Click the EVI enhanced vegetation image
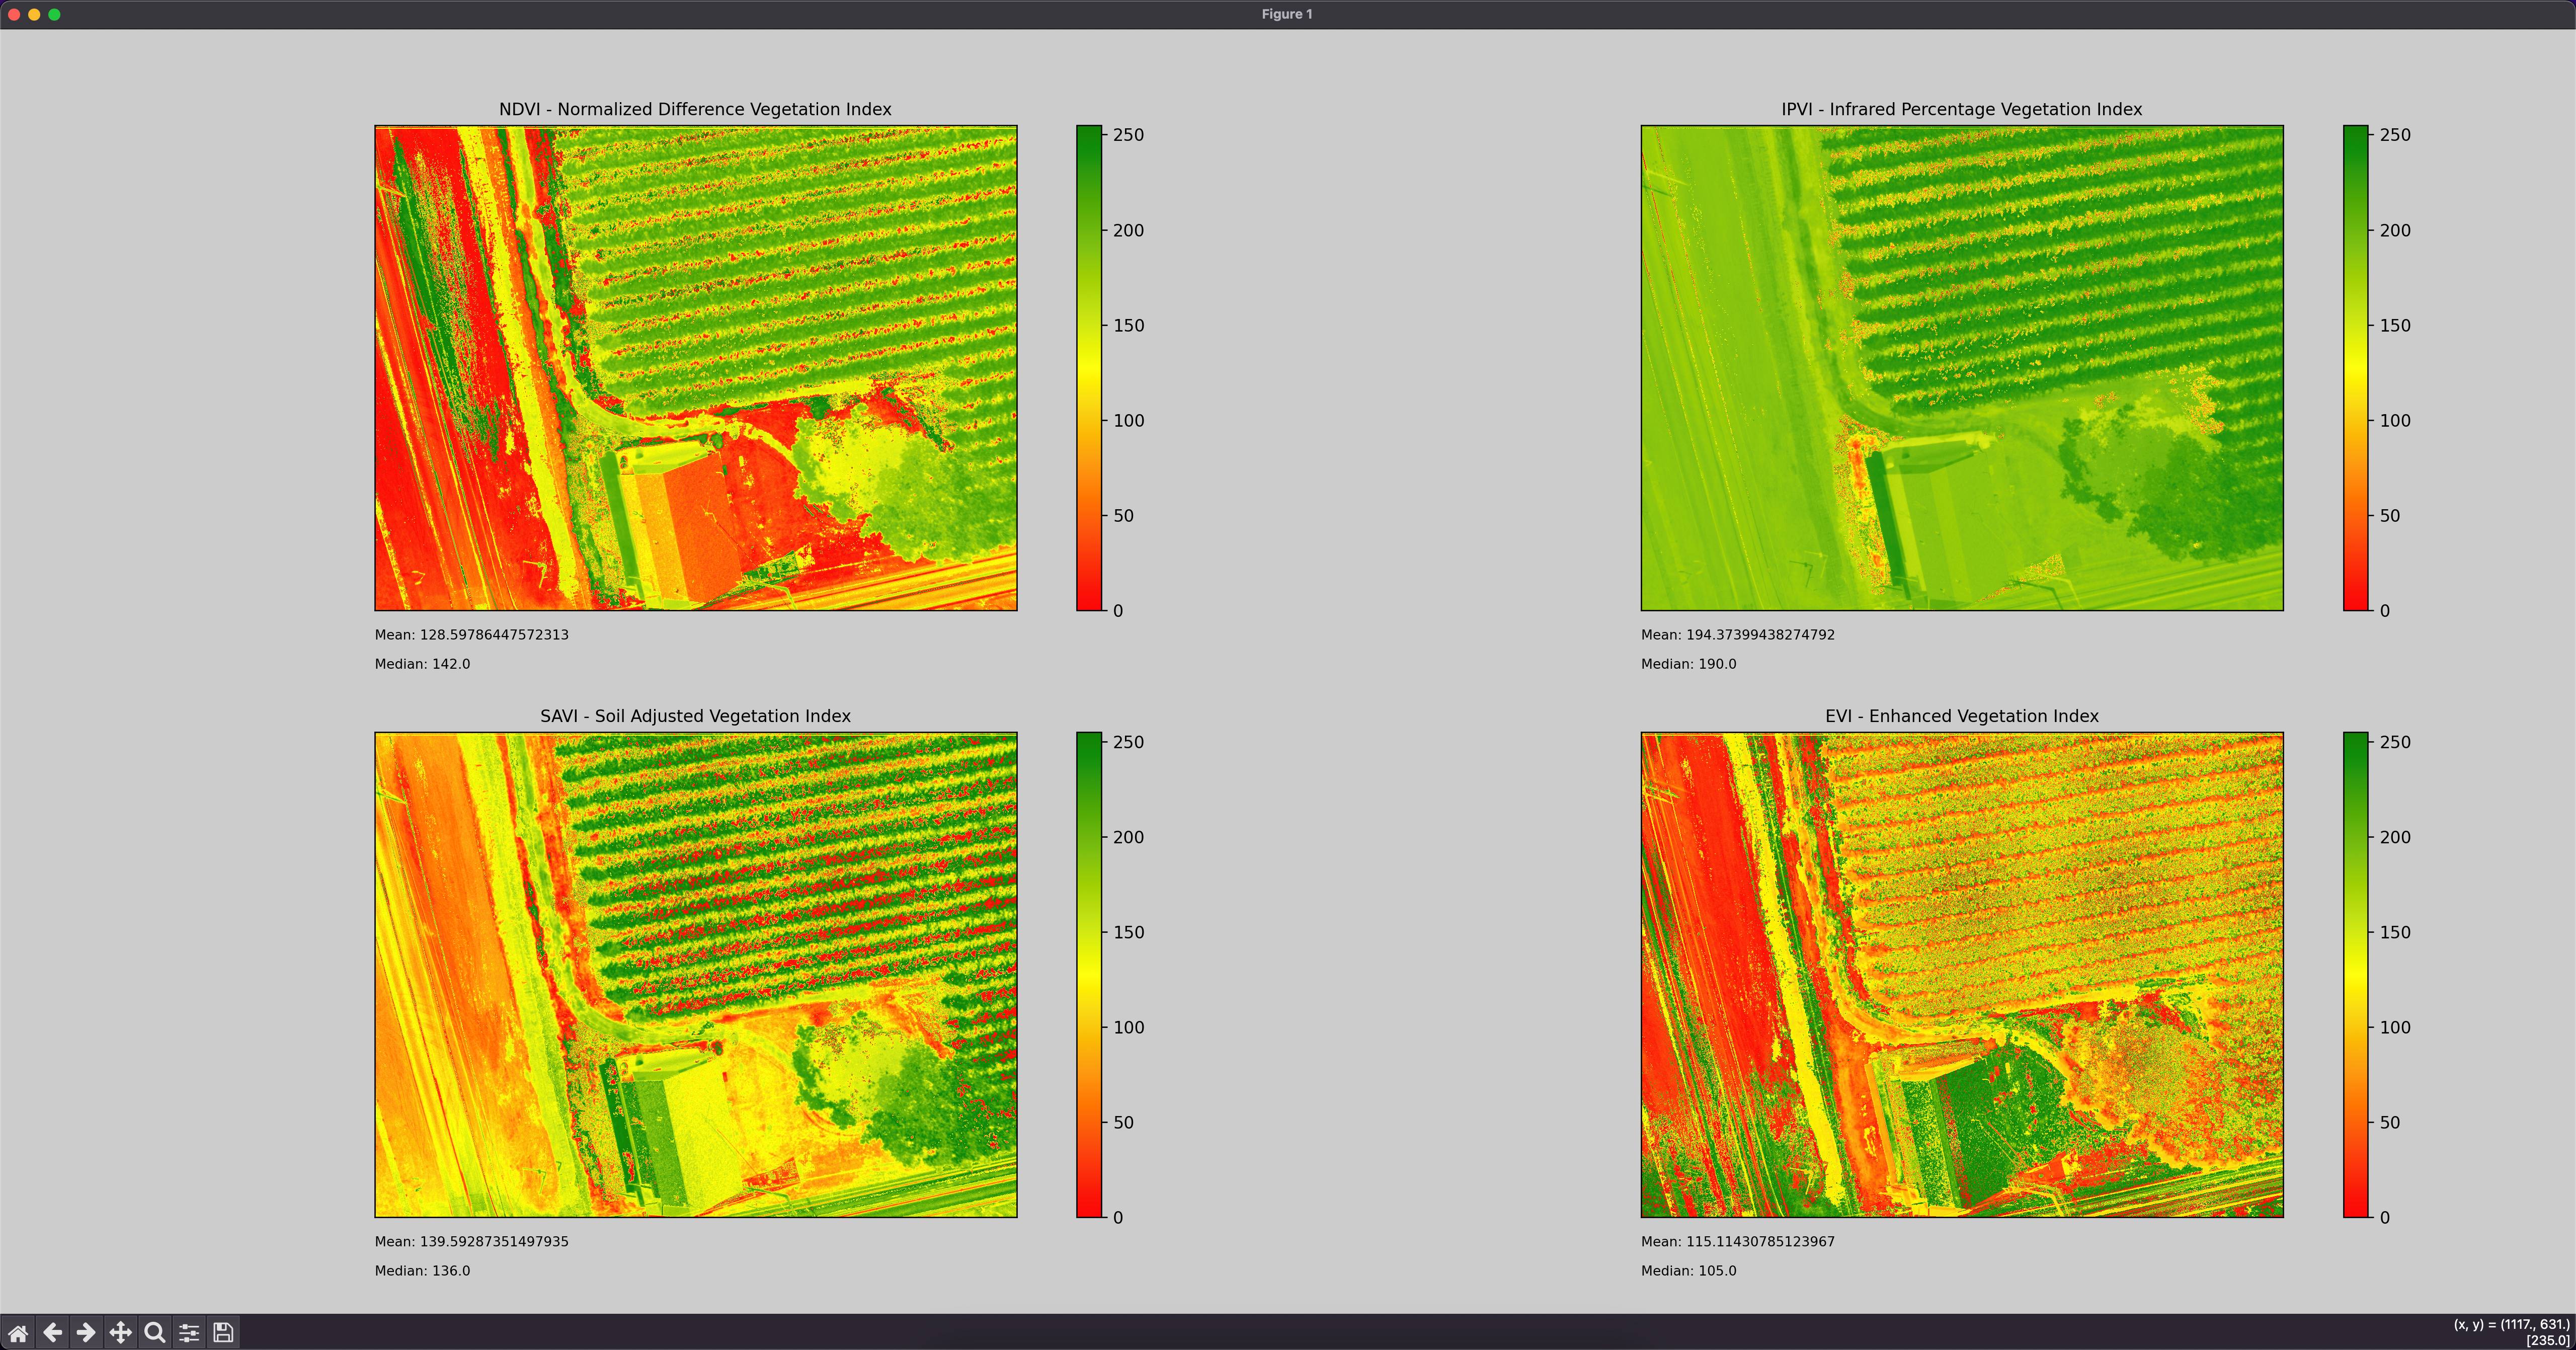The width and height of the screenshot is (2576, 1350). 1962,975
